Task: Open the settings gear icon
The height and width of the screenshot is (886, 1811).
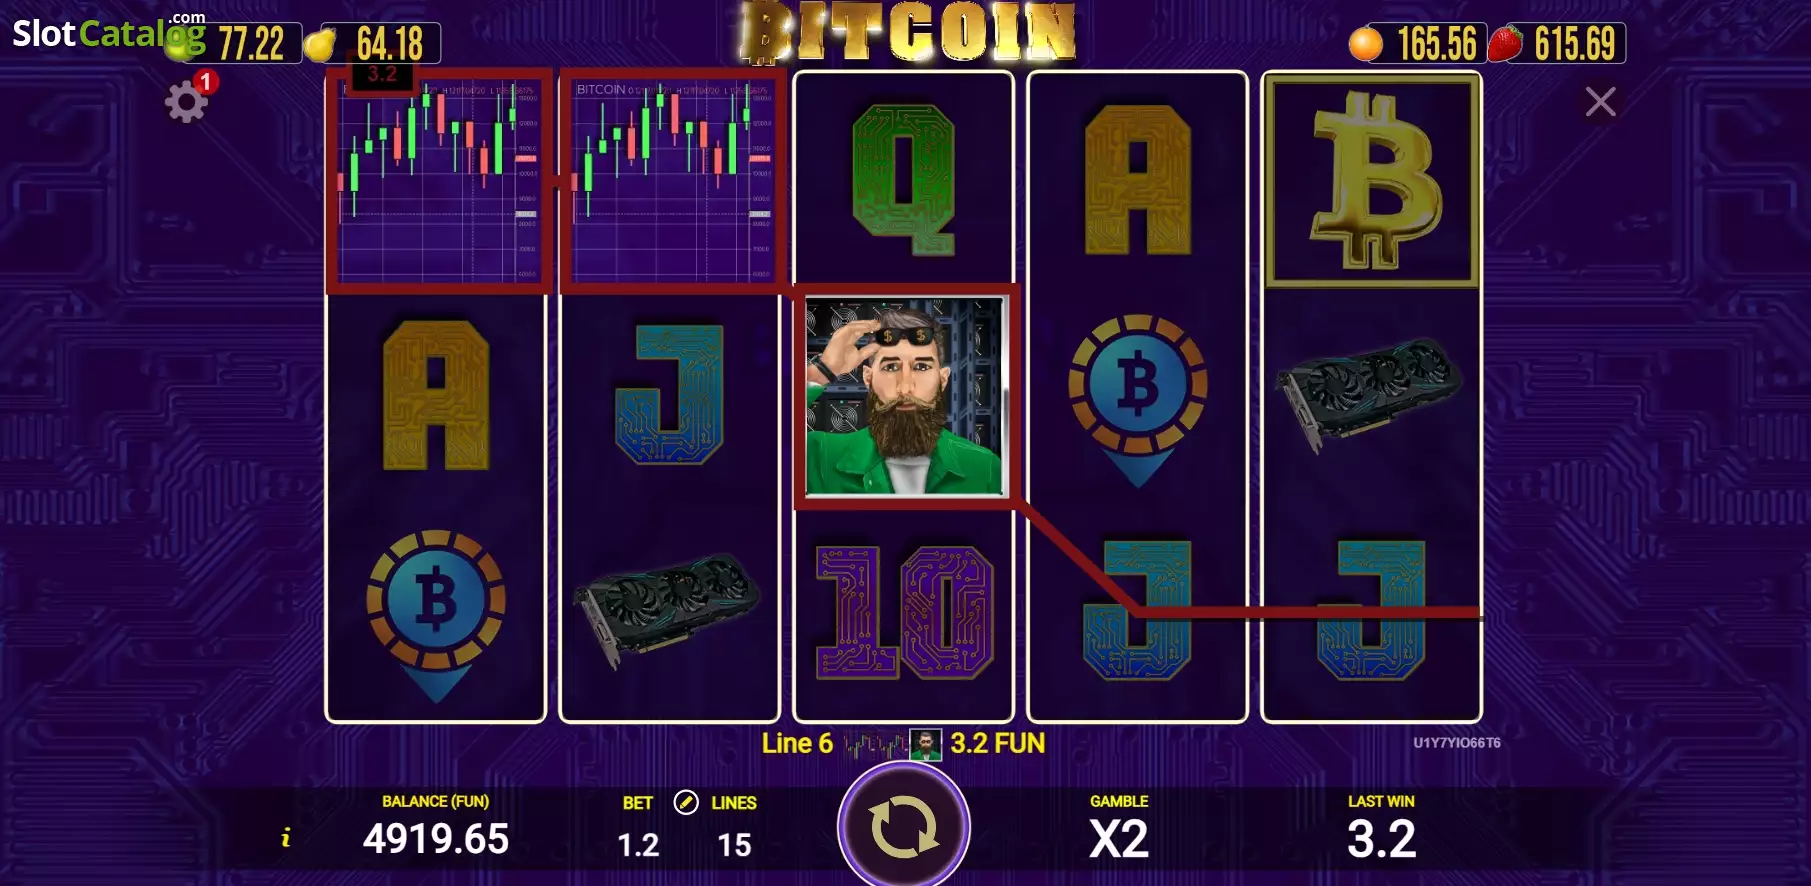Action: point(186,102)
